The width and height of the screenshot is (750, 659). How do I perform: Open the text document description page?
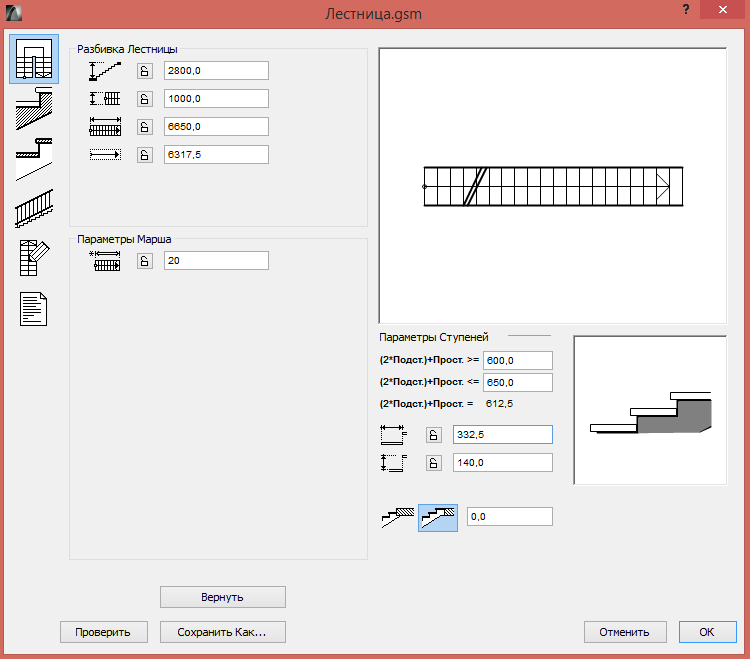coord(33,309)
